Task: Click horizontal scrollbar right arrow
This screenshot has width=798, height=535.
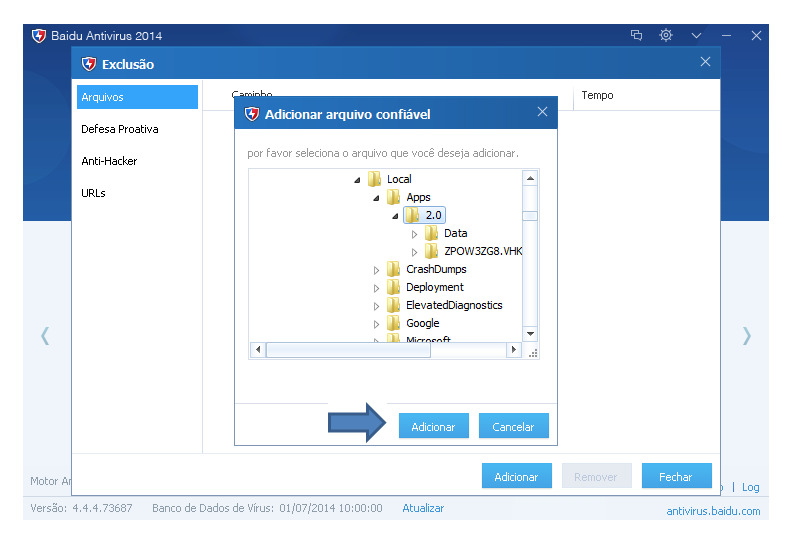Action: point(514,350)
